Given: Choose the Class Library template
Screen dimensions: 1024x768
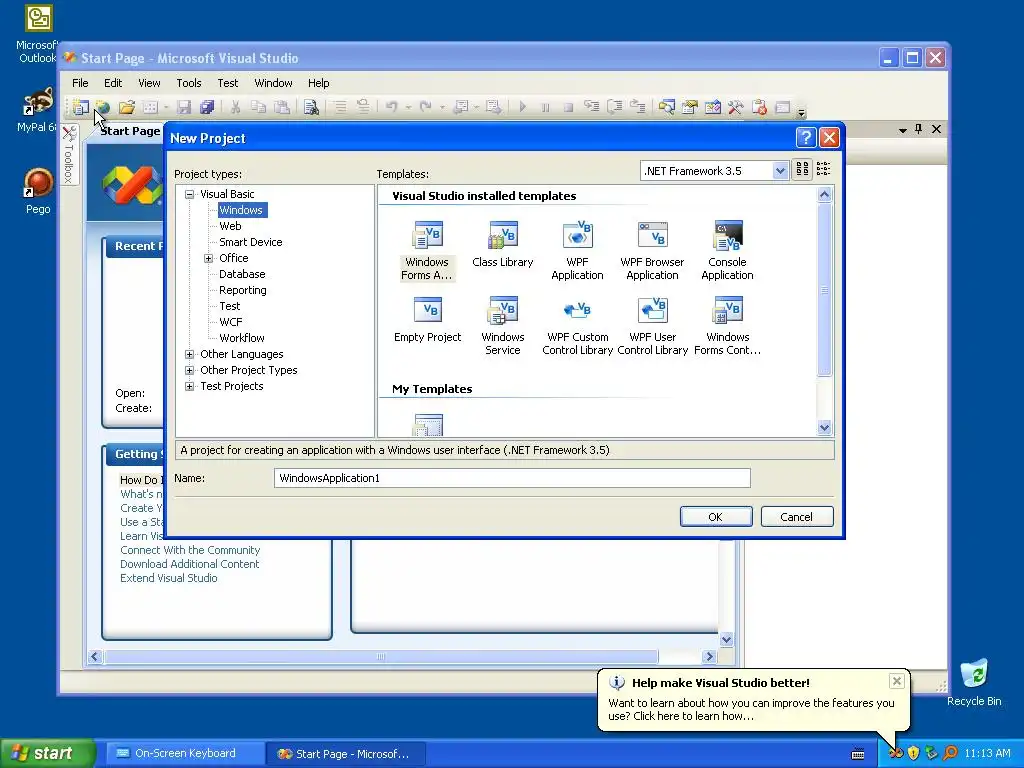Looking at the screenshot, I should pyautogui.click(x=502, y=244).
